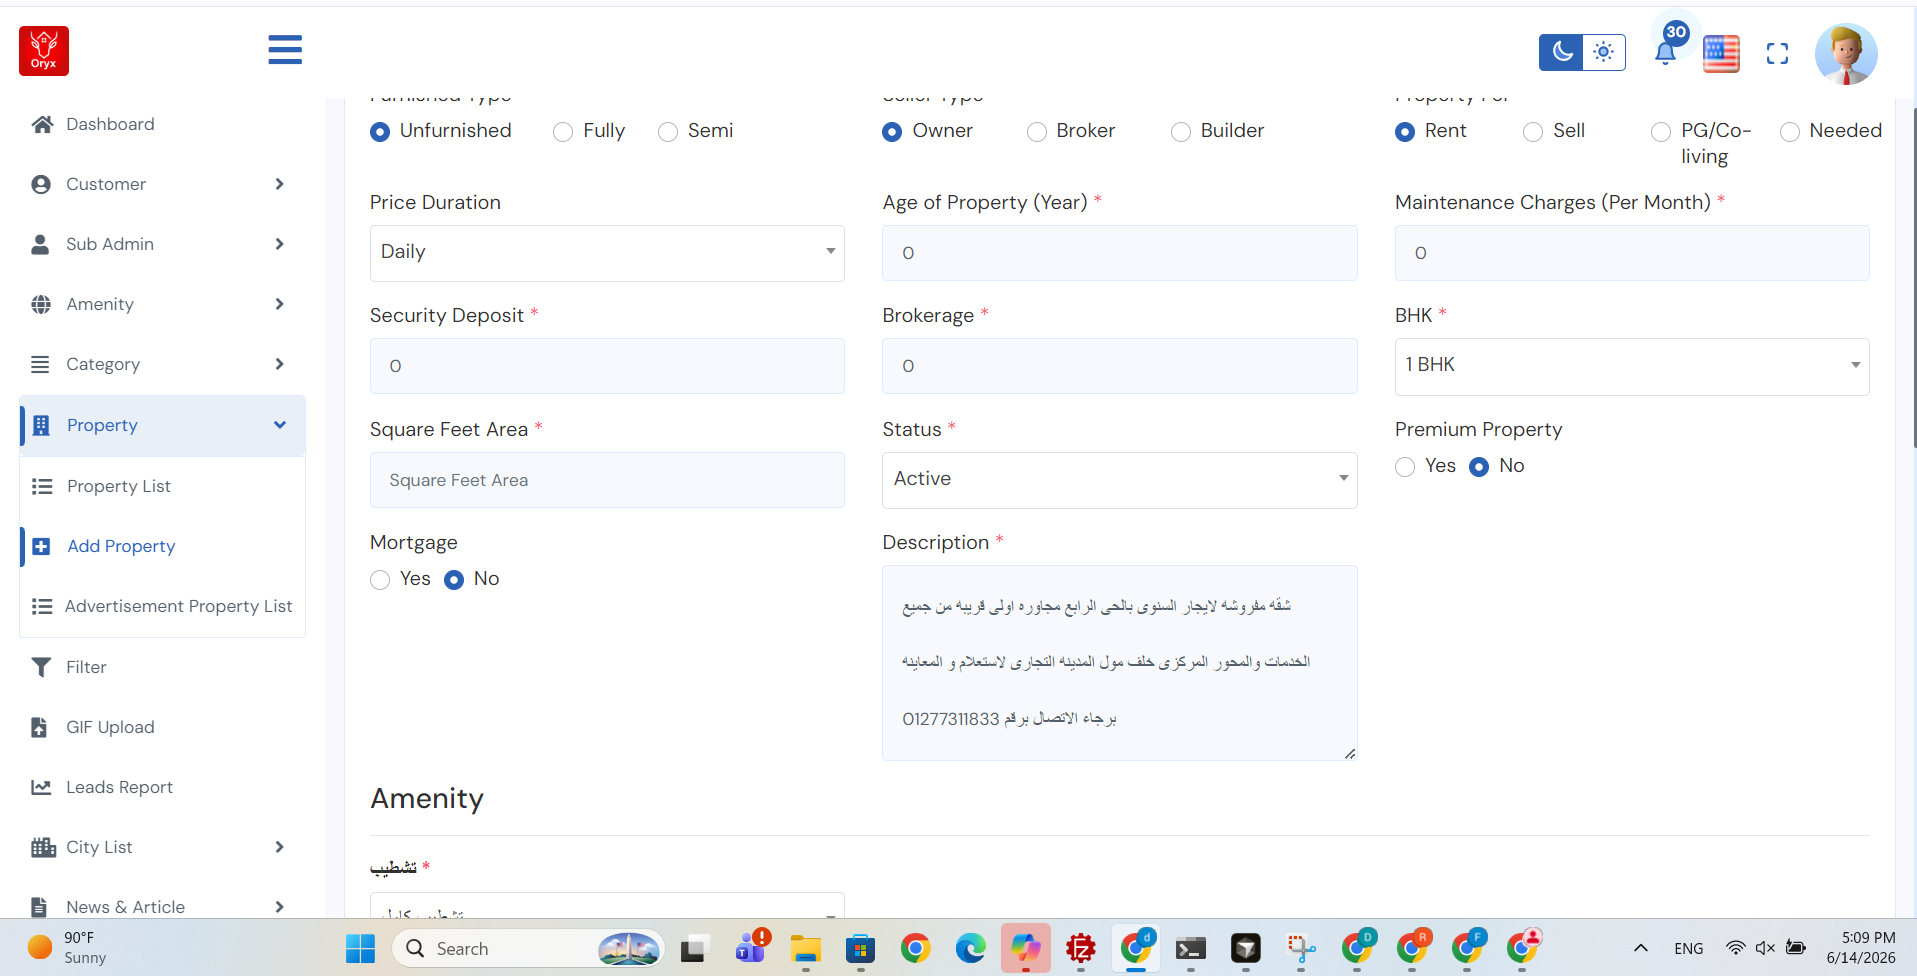Toggle the hamburger sidebar menu
Image resolution: width=1917 pixels, height=976 pixels.
pyautogui.click(x=285, y=50)
